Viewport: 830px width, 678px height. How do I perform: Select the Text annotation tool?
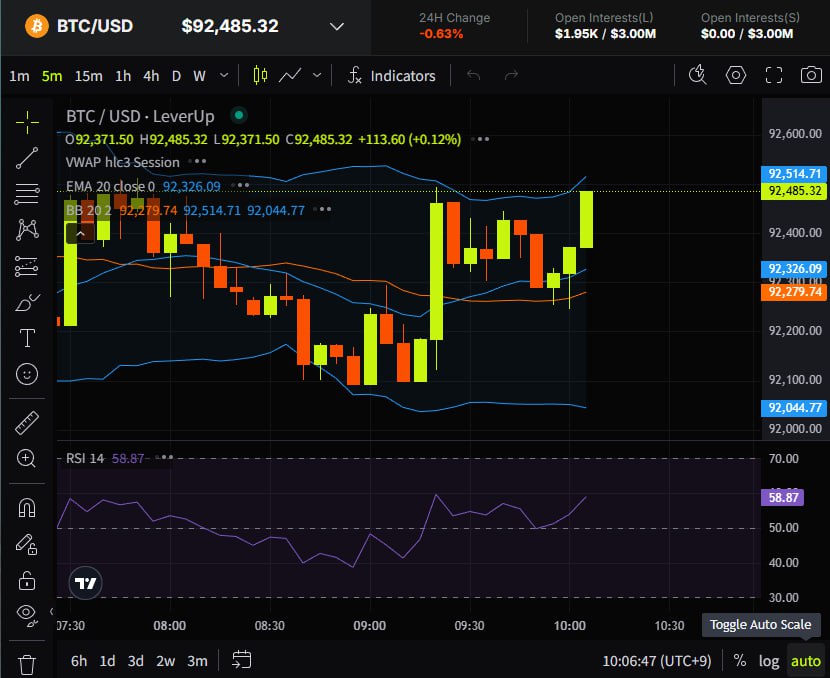[27, 338]
